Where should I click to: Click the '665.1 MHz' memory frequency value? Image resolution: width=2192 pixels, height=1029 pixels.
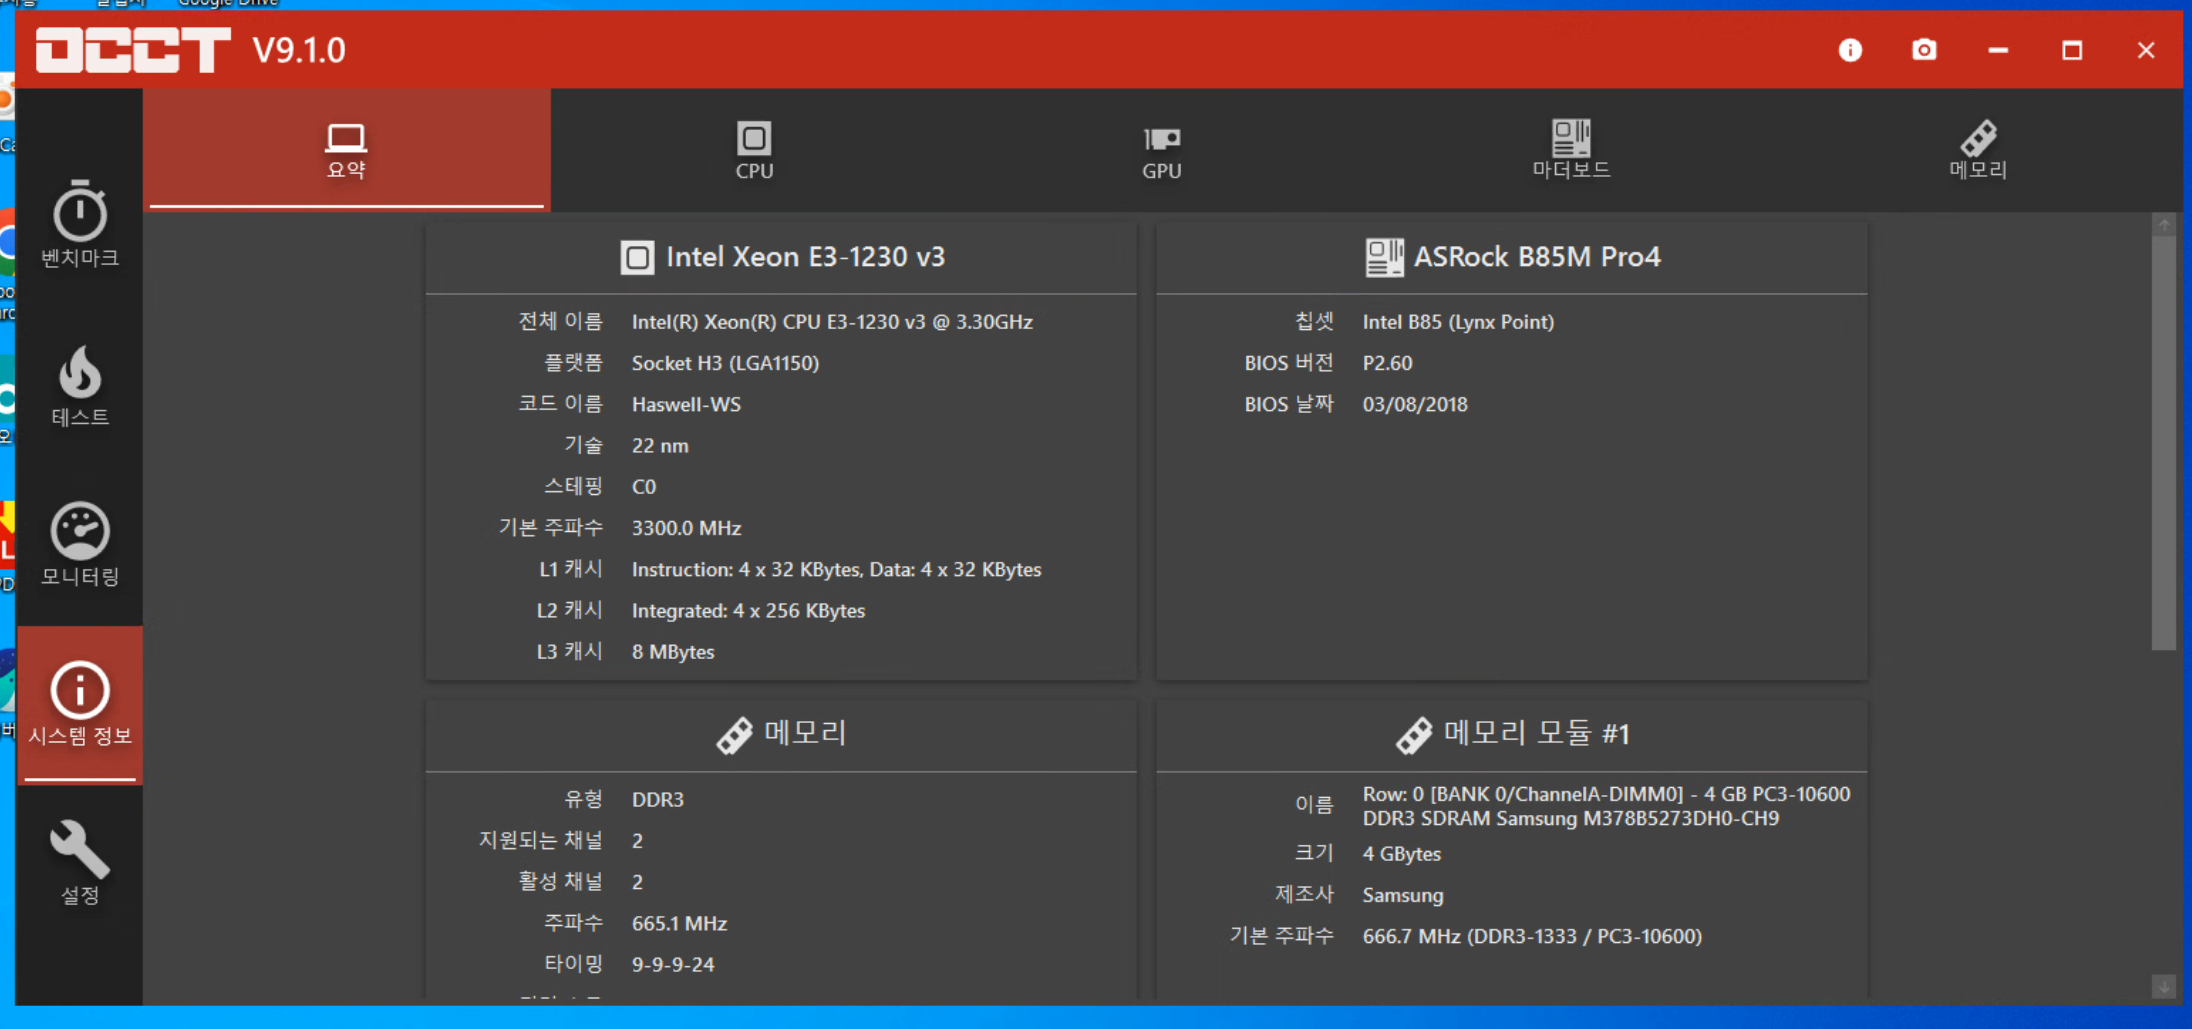(679, 923)
